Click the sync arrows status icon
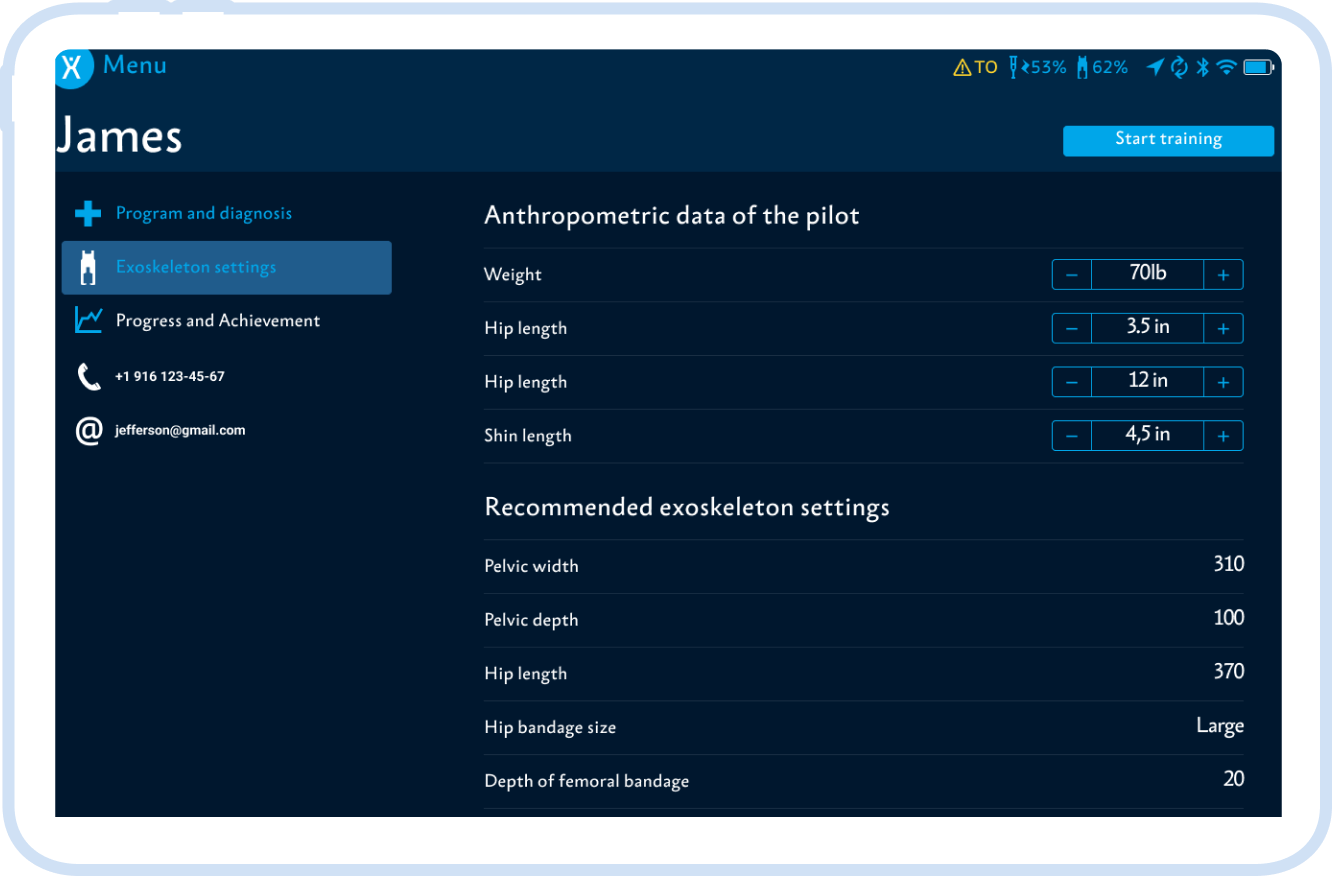 (x=1179, y=67)
